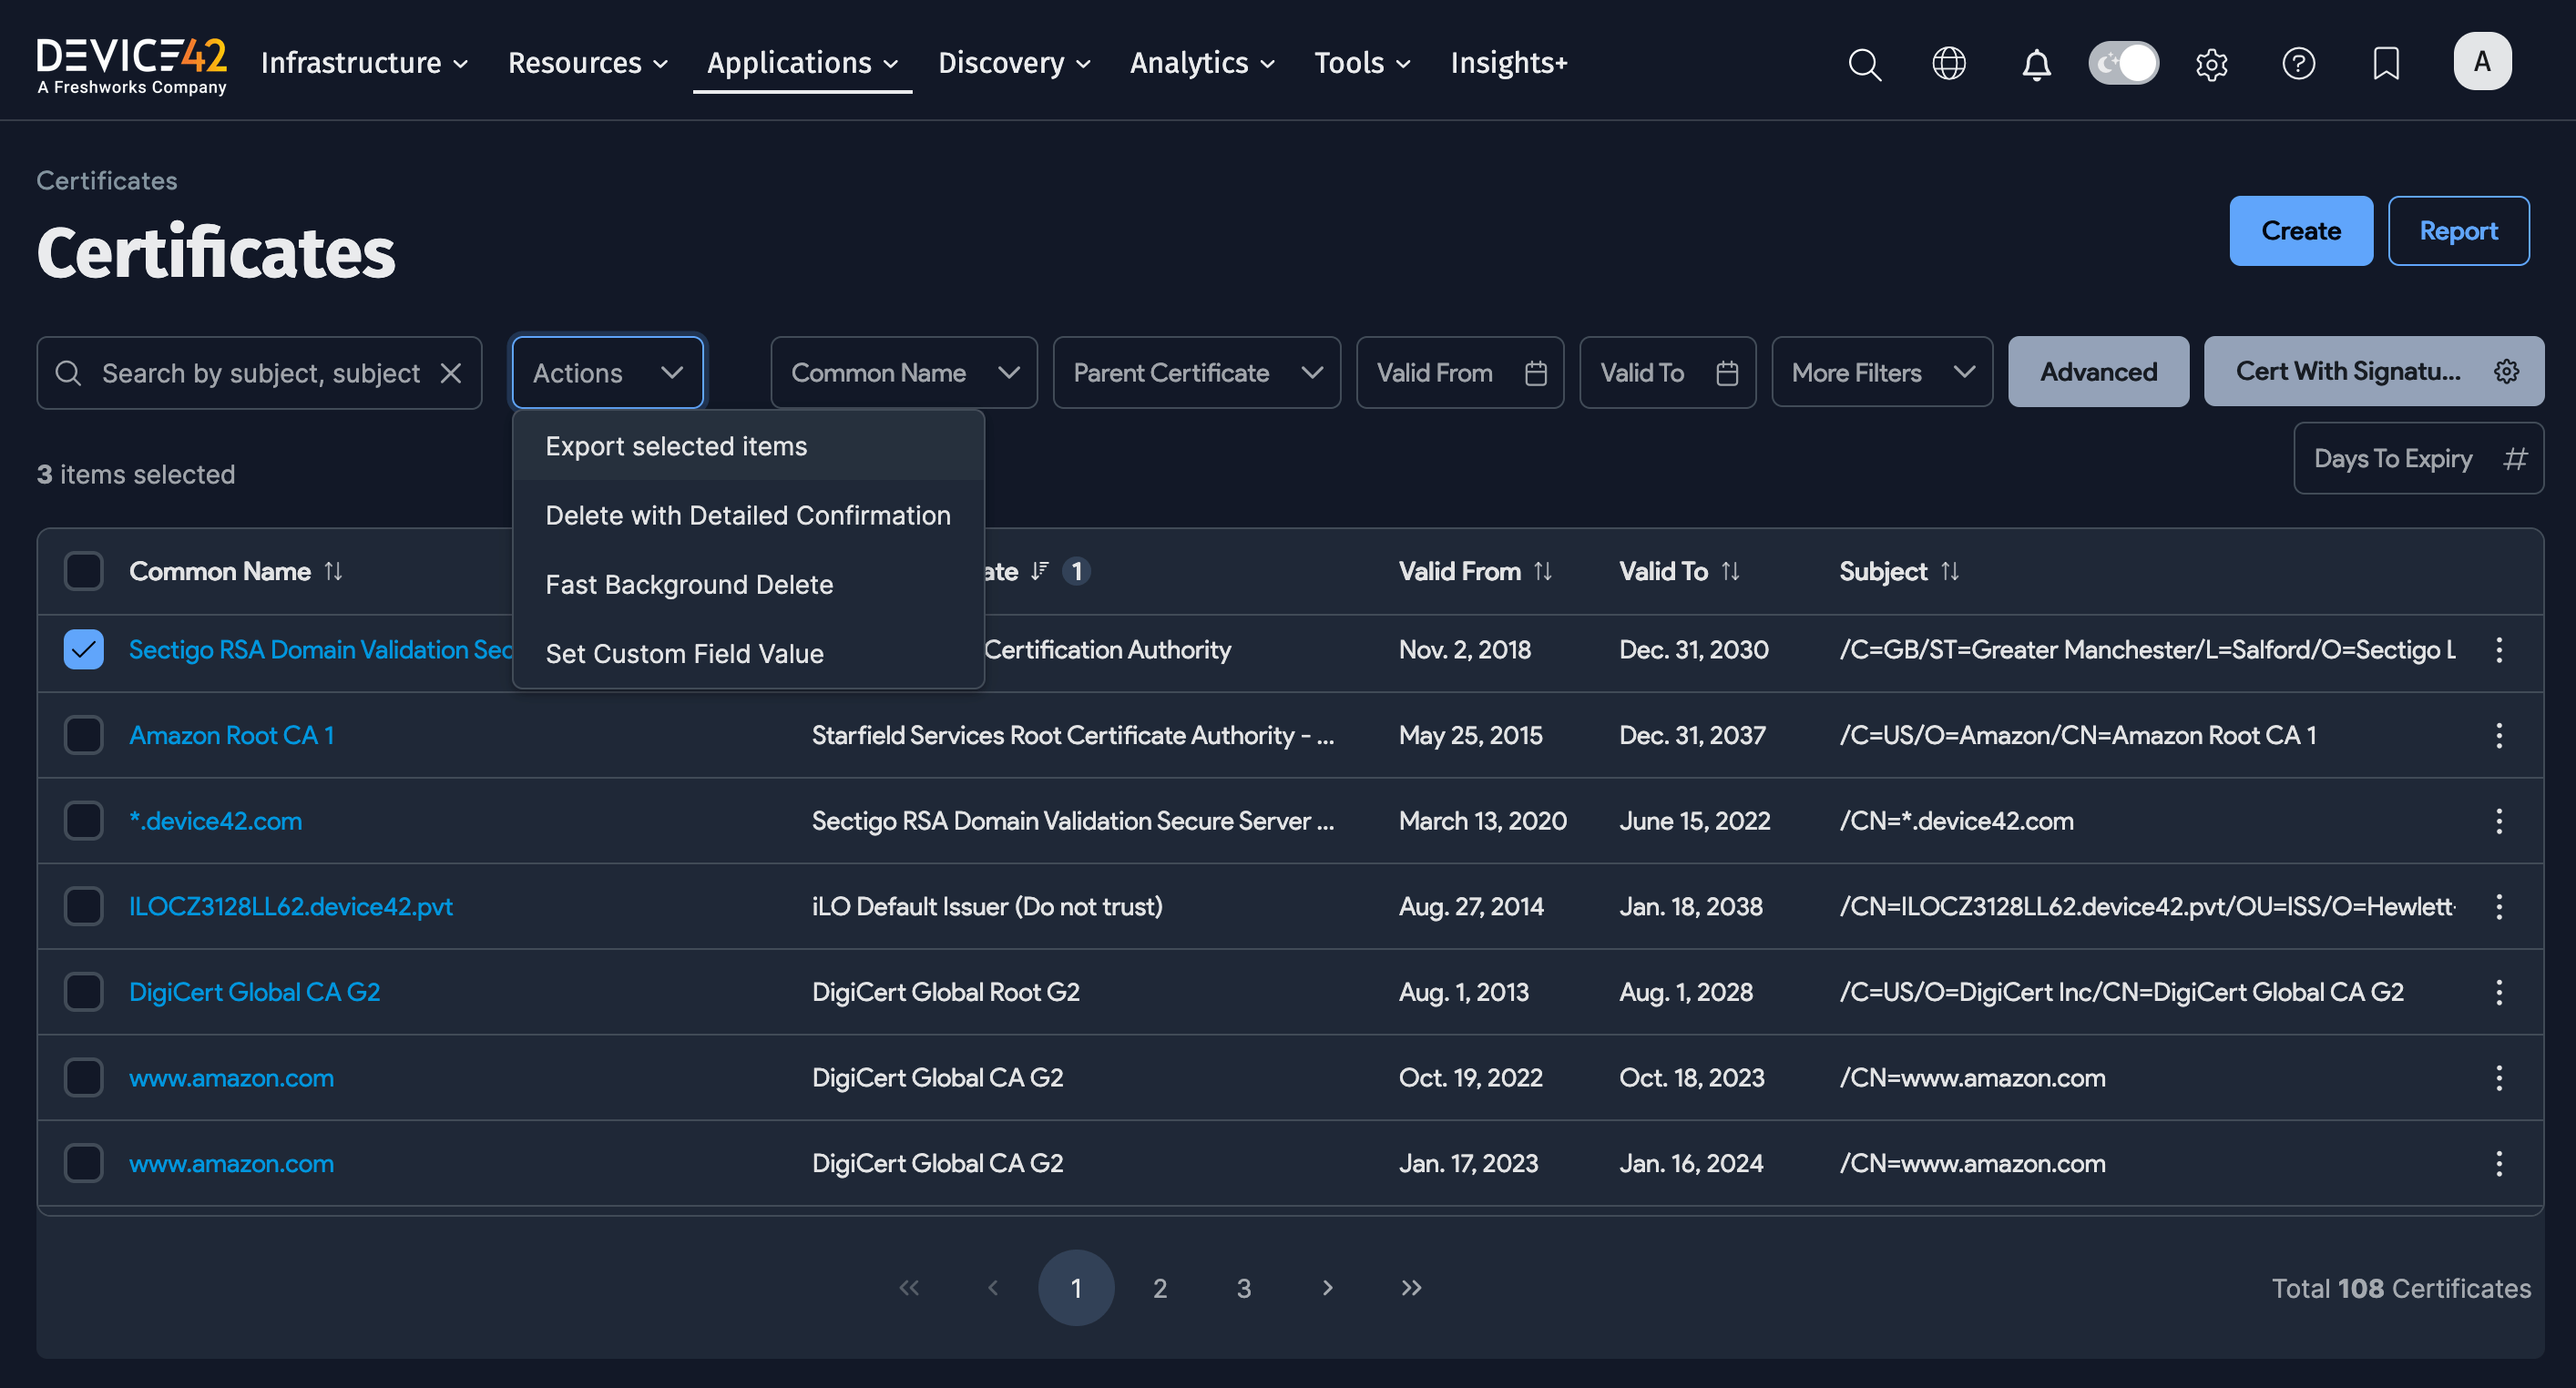The image size is (2576, 1388).
Task: Open the Parent Certificate filter dropdown
Action: 1196,373
